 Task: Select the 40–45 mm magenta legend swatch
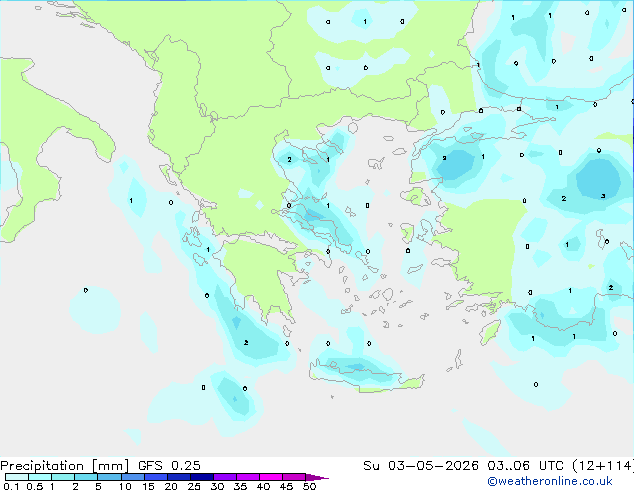(x=271, y=477)
